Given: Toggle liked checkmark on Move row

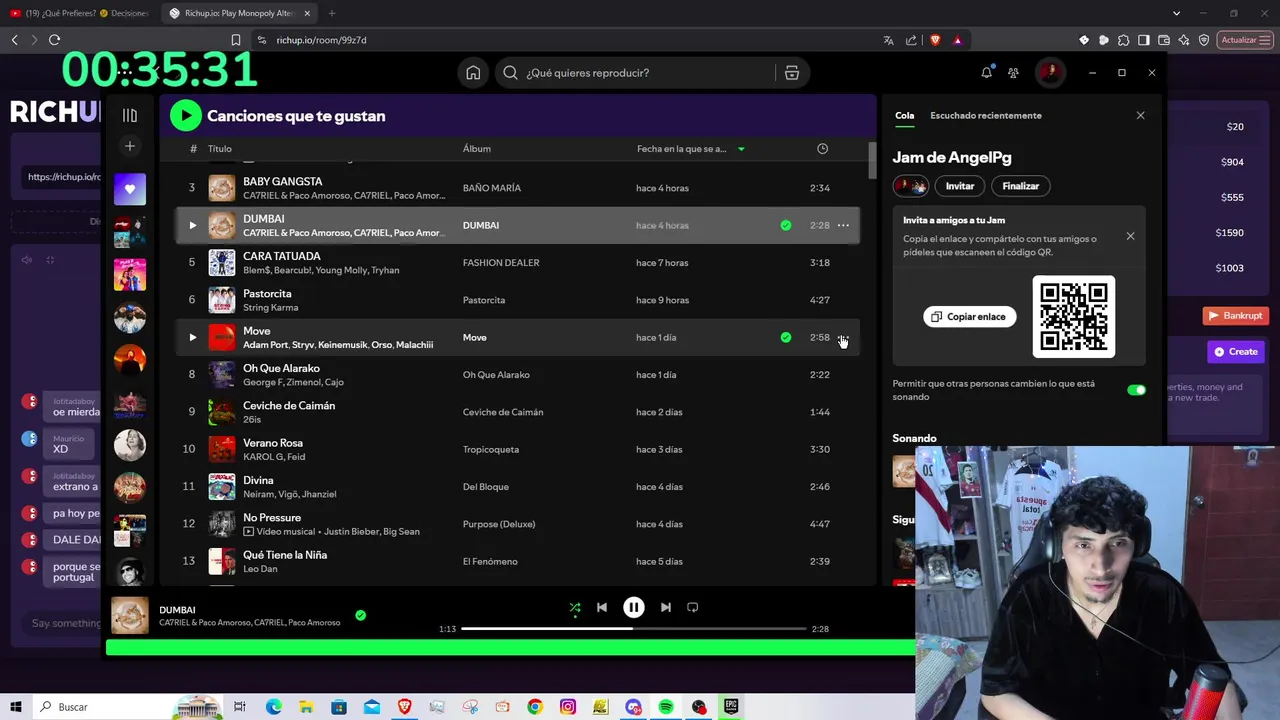Looking at the screenshot, I should (785, 337).
